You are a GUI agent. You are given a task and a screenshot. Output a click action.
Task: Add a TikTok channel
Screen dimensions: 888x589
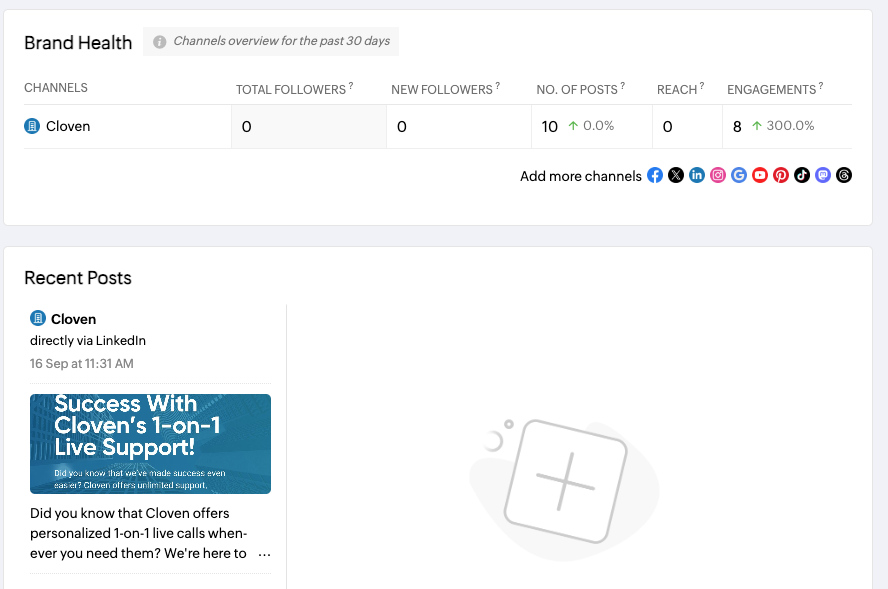coord(802,175)
